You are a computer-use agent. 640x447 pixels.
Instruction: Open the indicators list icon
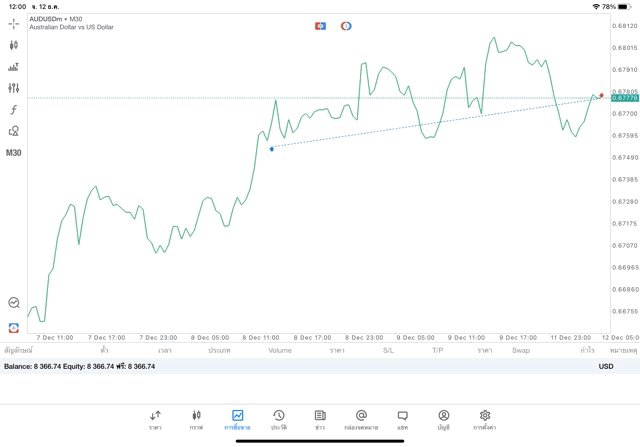point(13,67)
